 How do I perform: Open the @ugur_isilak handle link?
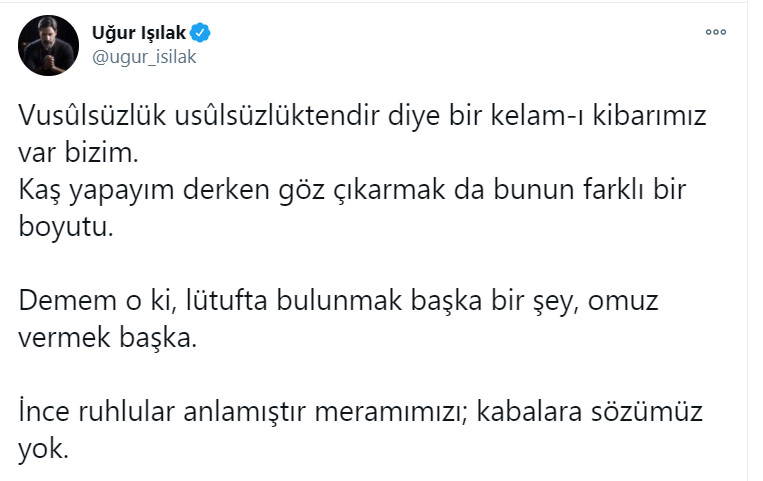tap(145, 56)
